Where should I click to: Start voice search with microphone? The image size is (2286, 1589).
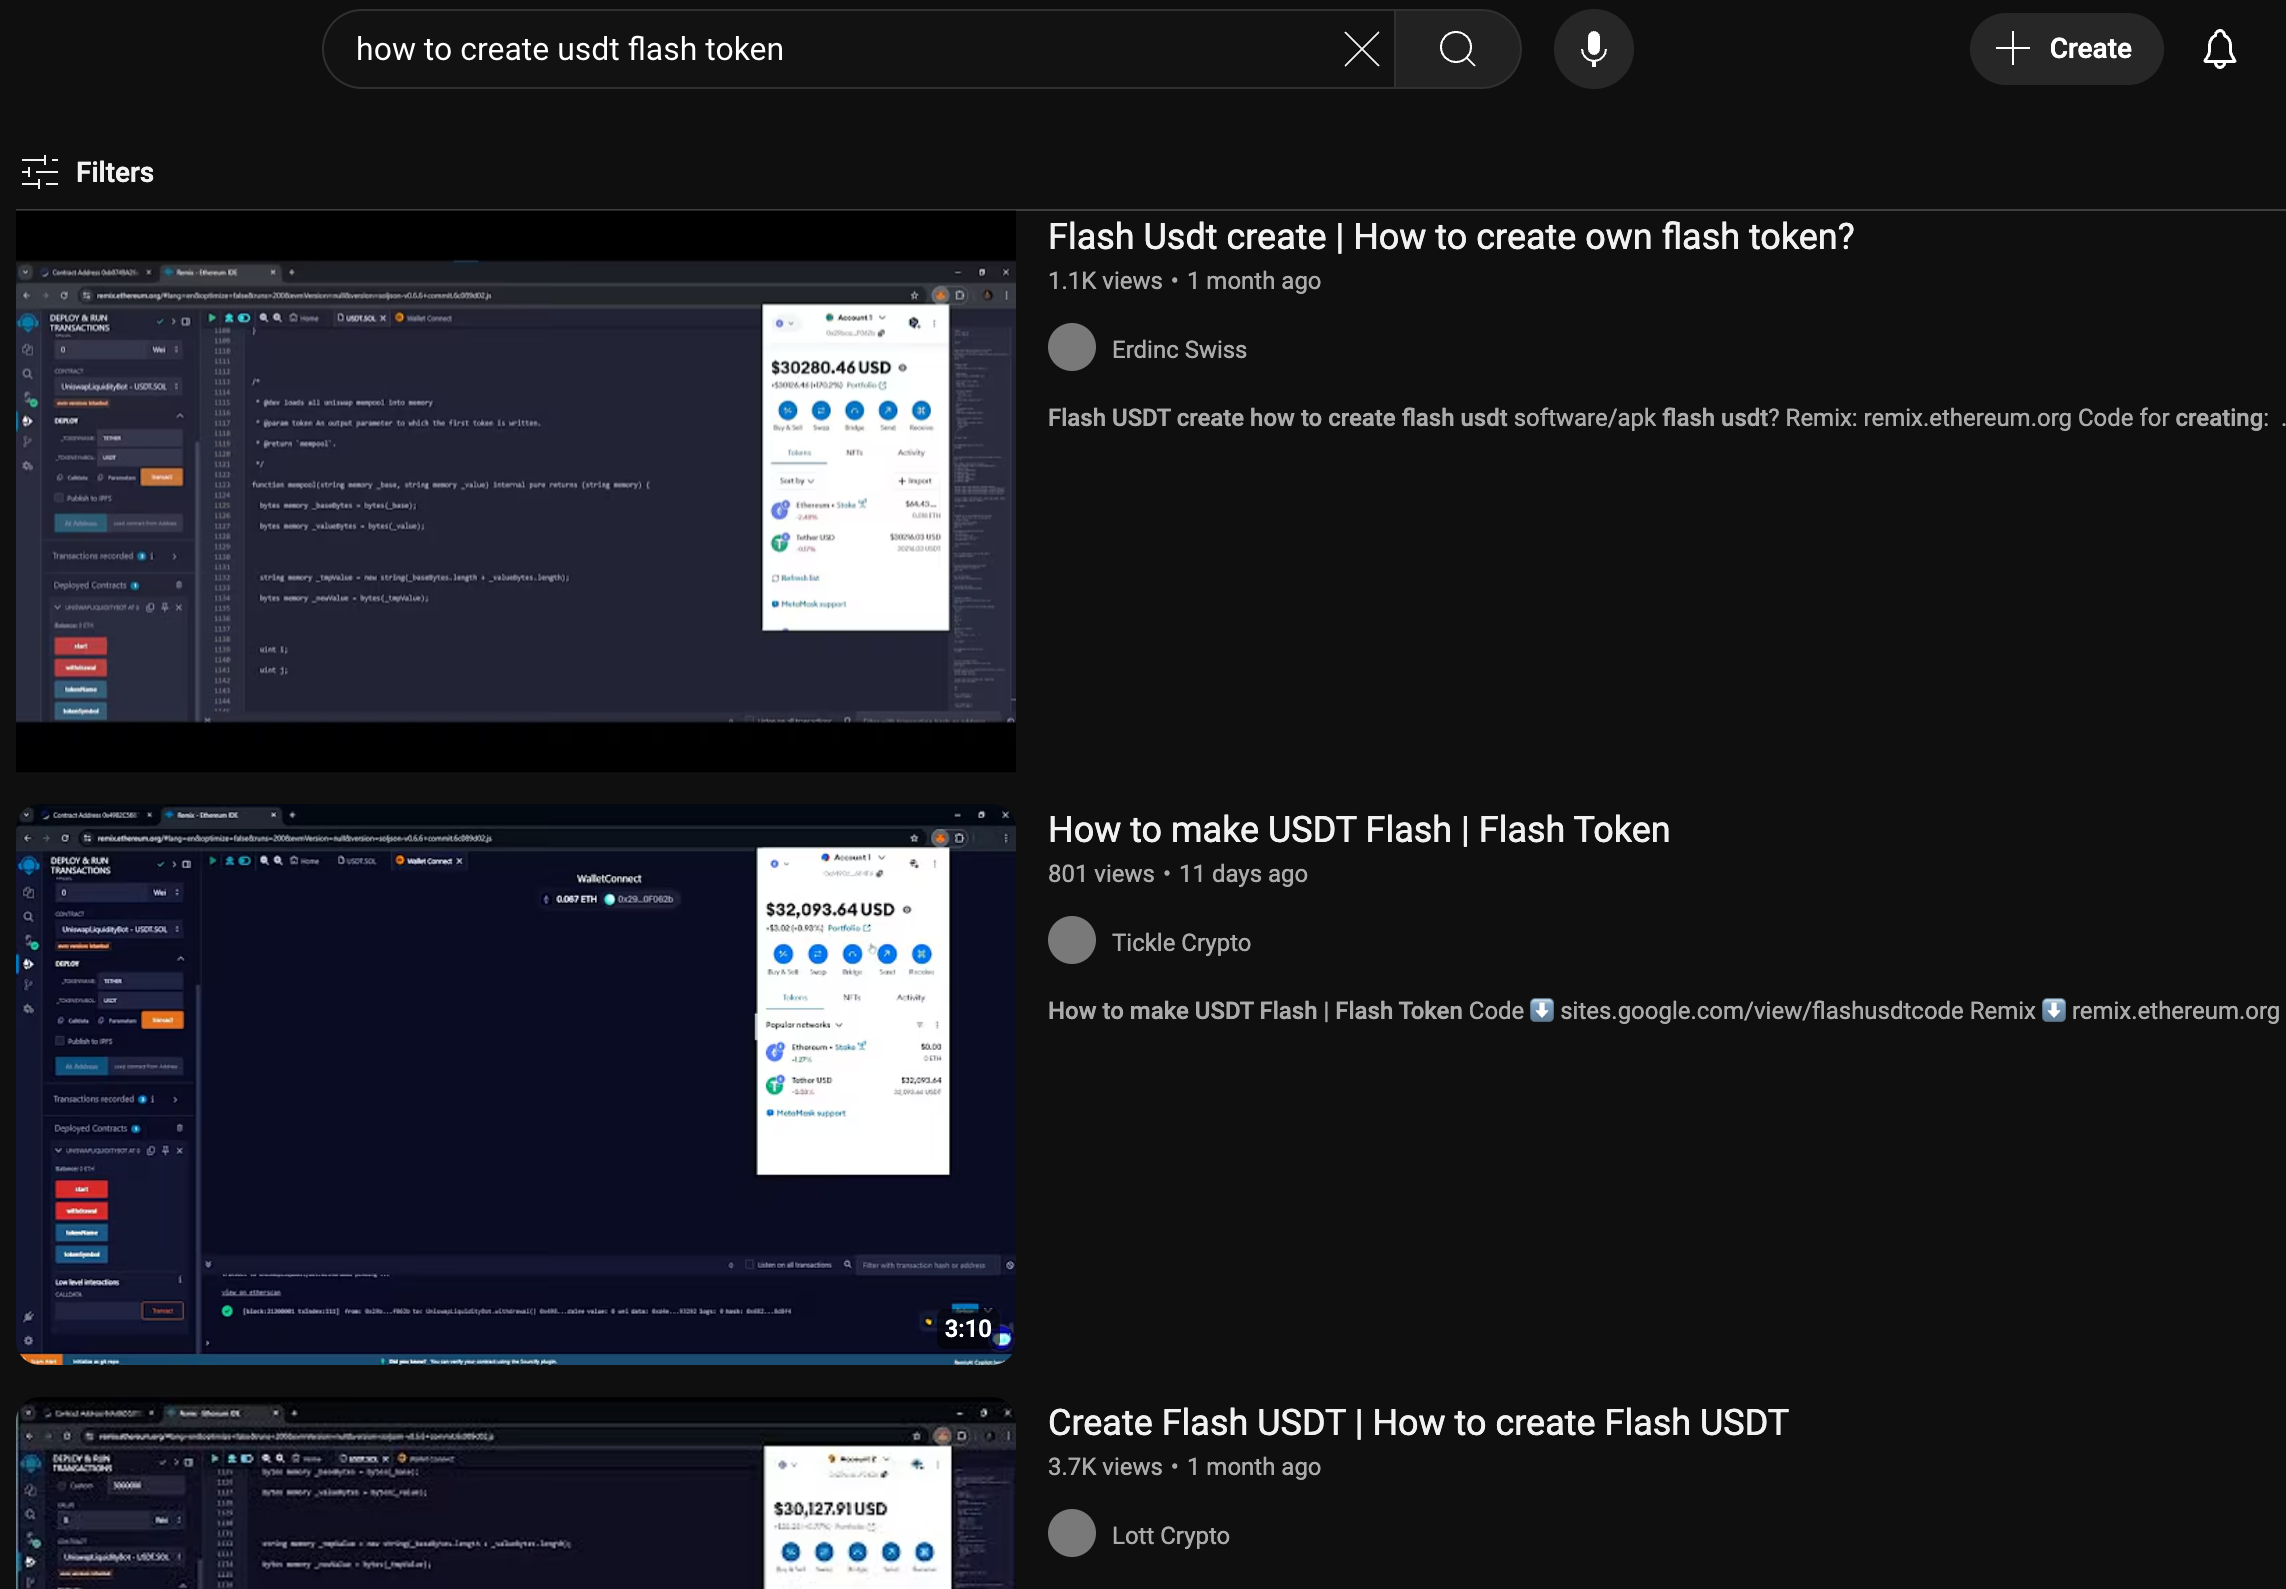pyautogui.click(x=1593, y=49)
